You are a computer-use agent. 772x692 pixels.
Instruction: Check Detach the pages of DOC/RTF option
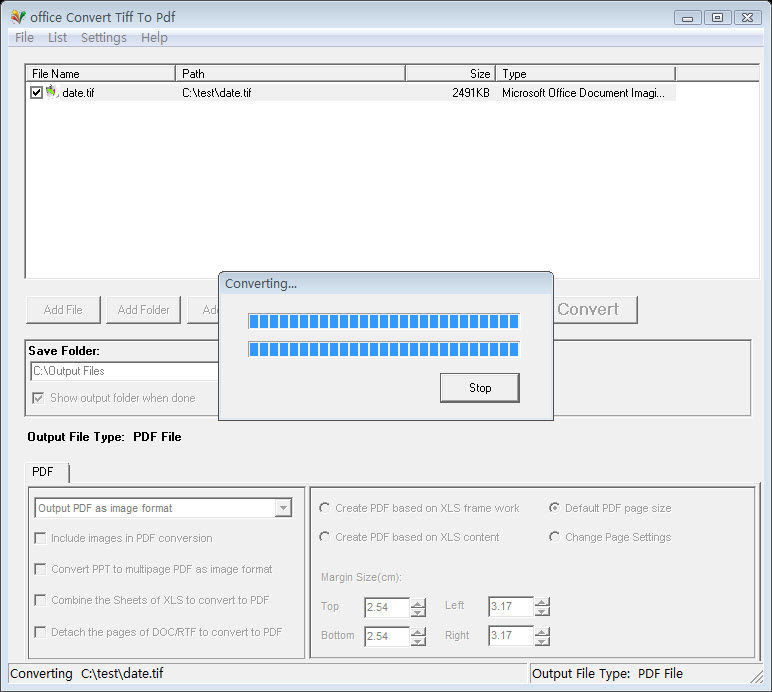pyautogui.click(x=40, y=631)
